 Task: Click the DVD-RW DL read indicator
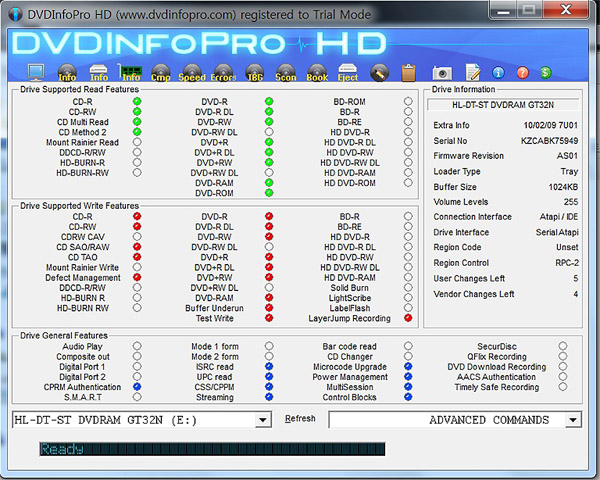tap(269, 132)
